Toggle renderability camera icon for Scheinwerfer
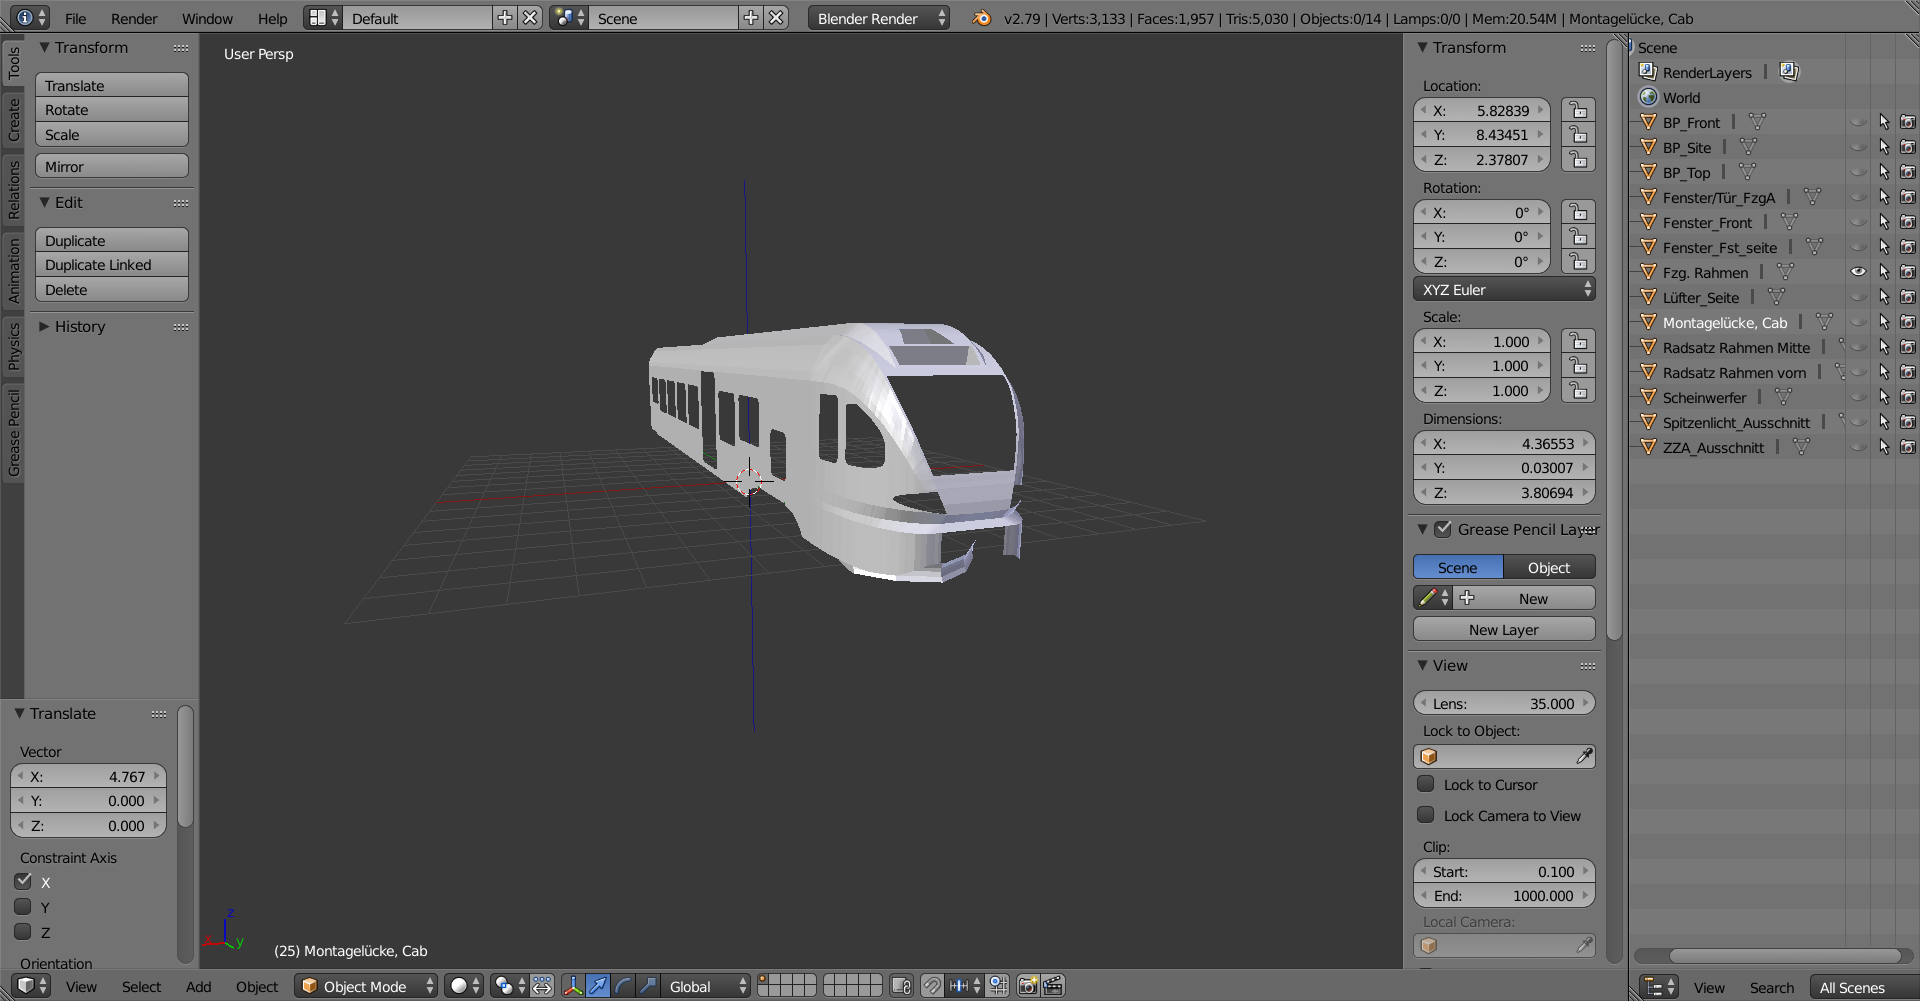Viewport: 1920px width, 1001px height. 1907,397
